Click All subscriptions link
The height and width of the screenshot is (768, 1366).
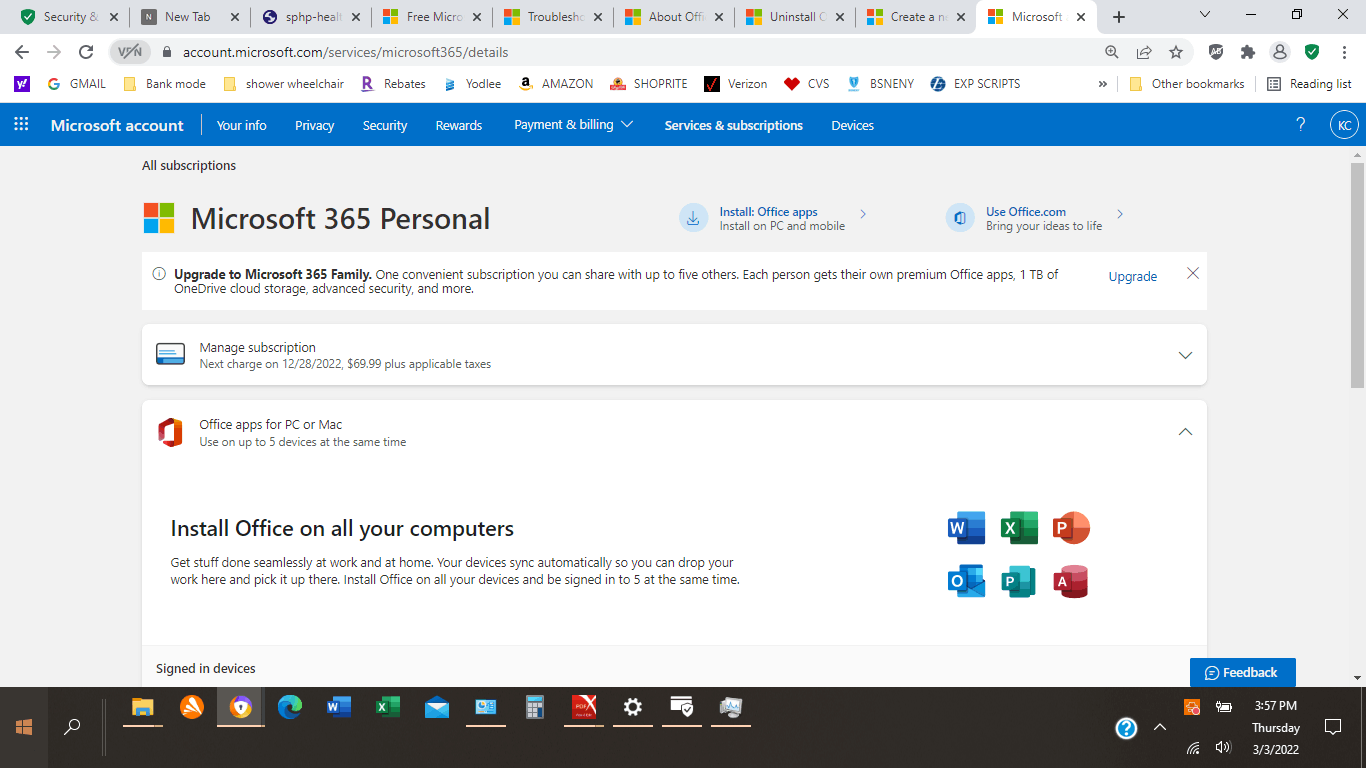coord(189,166)
